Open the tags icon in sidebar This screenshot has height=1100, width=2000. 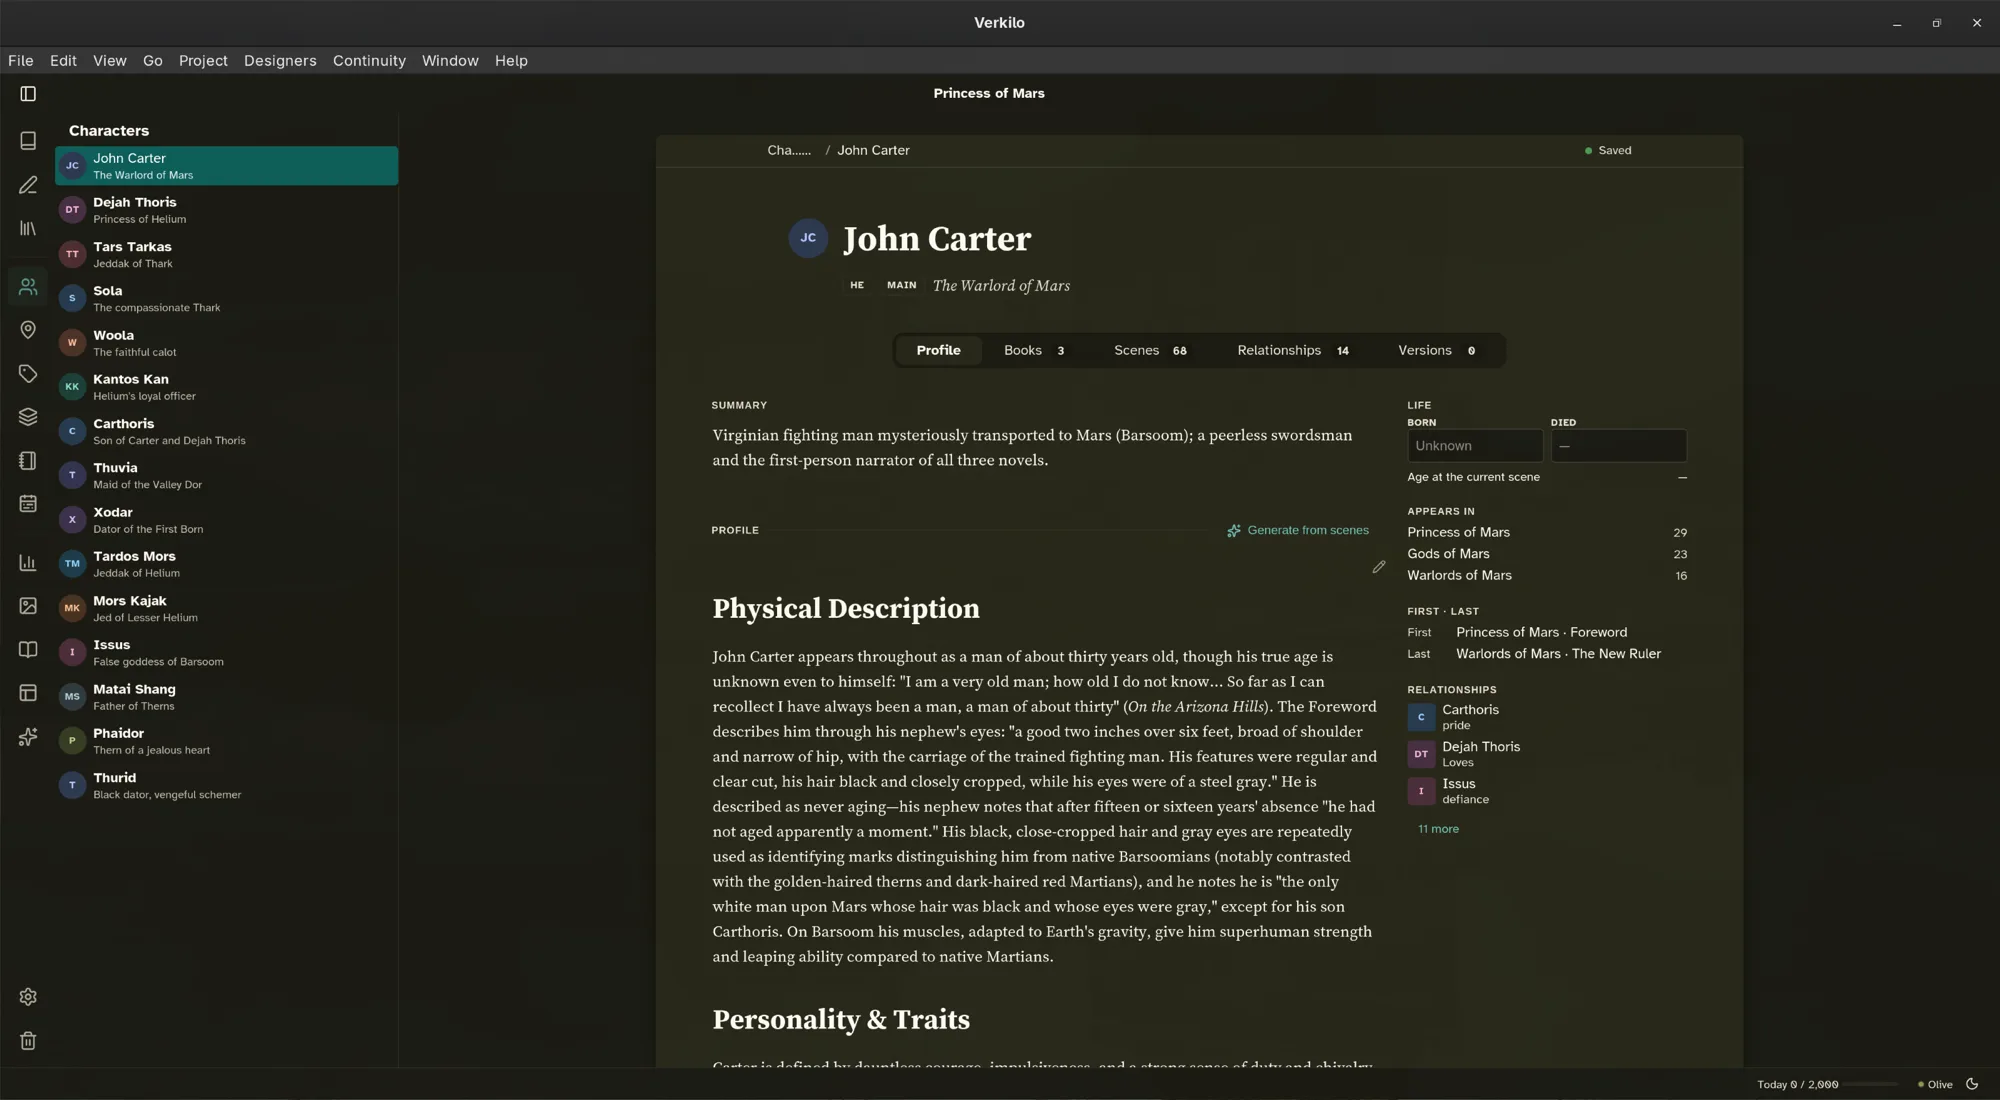28,374
